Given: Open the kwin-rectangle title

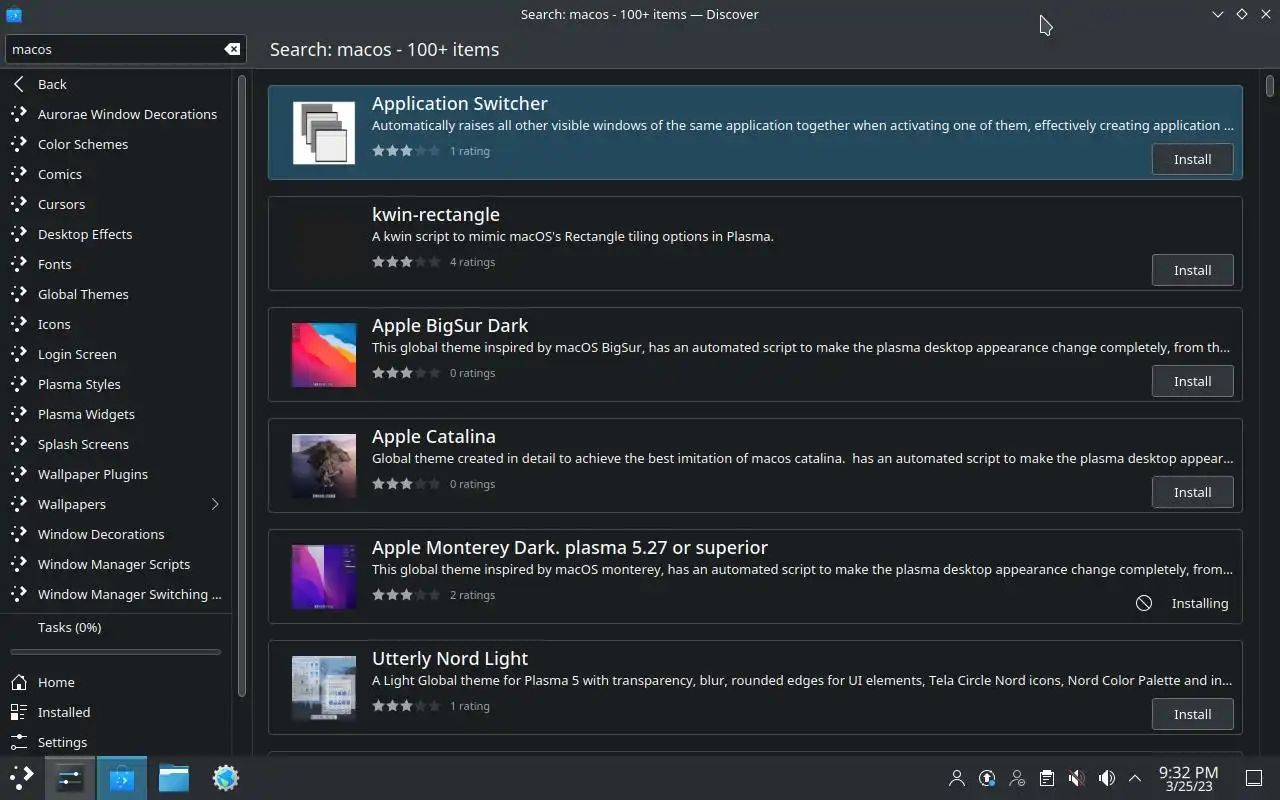Looking at the screenshot, I should (436, 214).
